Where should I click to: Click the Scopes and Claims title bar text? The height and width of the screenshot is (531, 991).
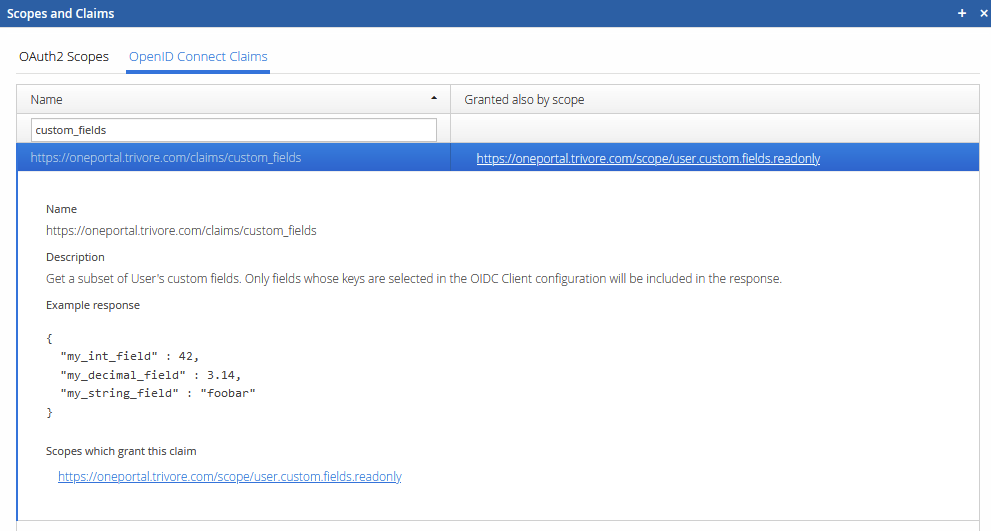coord(61,14)
